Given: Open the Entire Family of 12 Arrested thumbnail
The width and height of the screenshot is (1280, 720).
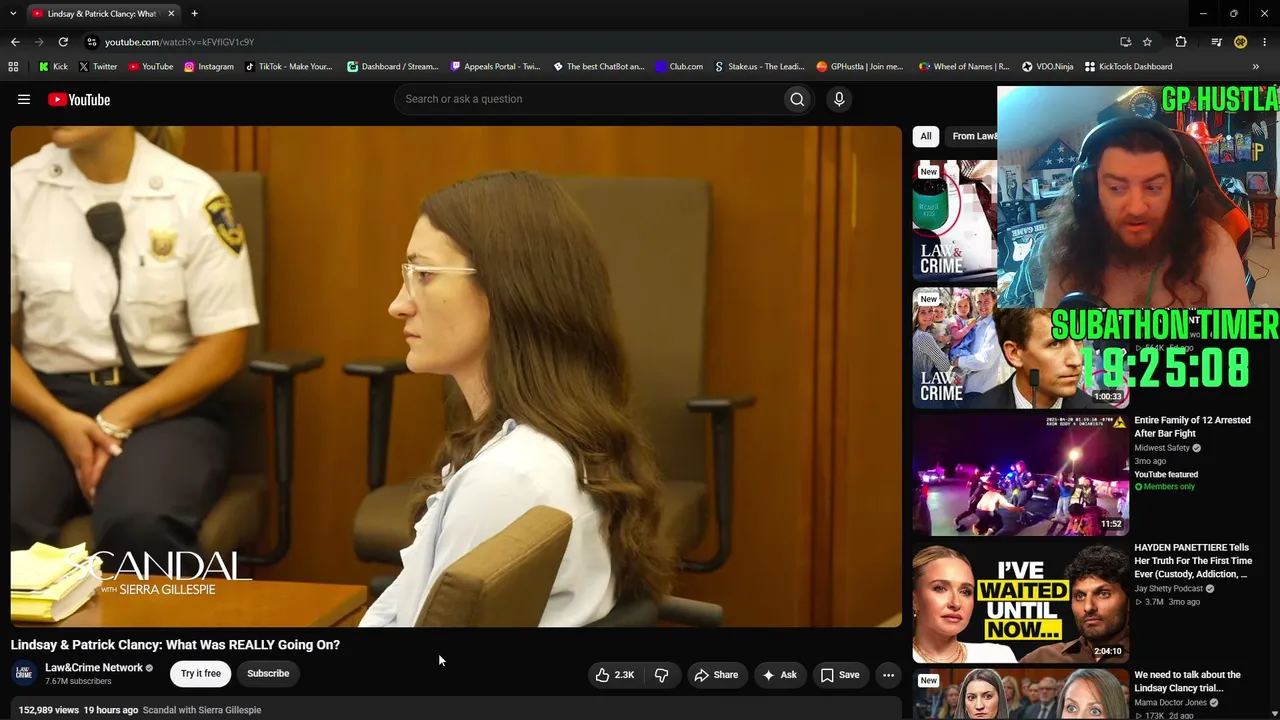Looking at the screenshot, I should point(1020,475).
